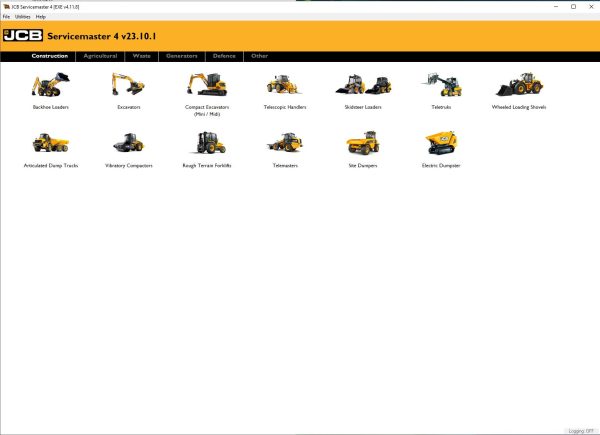Open the File menu
The height and width of the screenshot is (435, 600).
click(6, 17)
